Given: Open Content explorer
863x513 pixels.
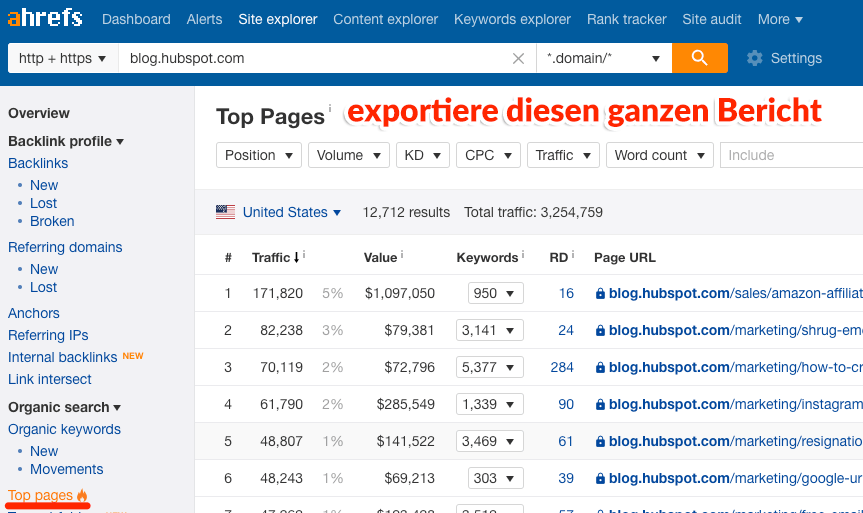Looking at the screenshot, I should (x=385, y=19).
